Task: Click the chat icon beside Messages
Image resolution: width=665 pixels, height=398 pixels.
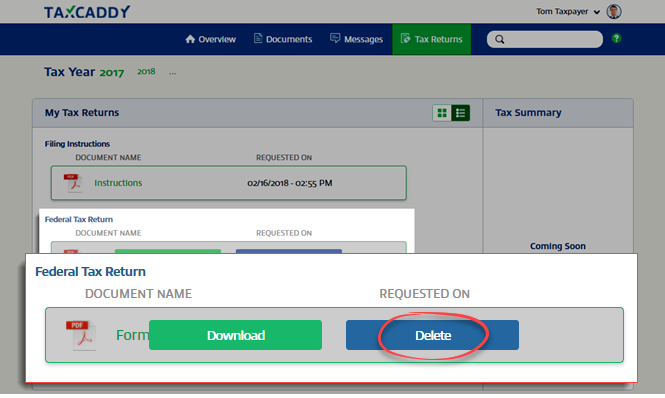Action: (x=335, y=39)
